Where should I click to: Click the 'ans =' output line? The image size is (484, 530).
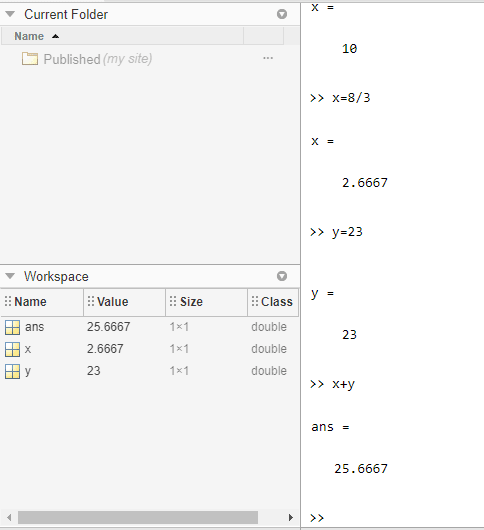tap(330, 427)
